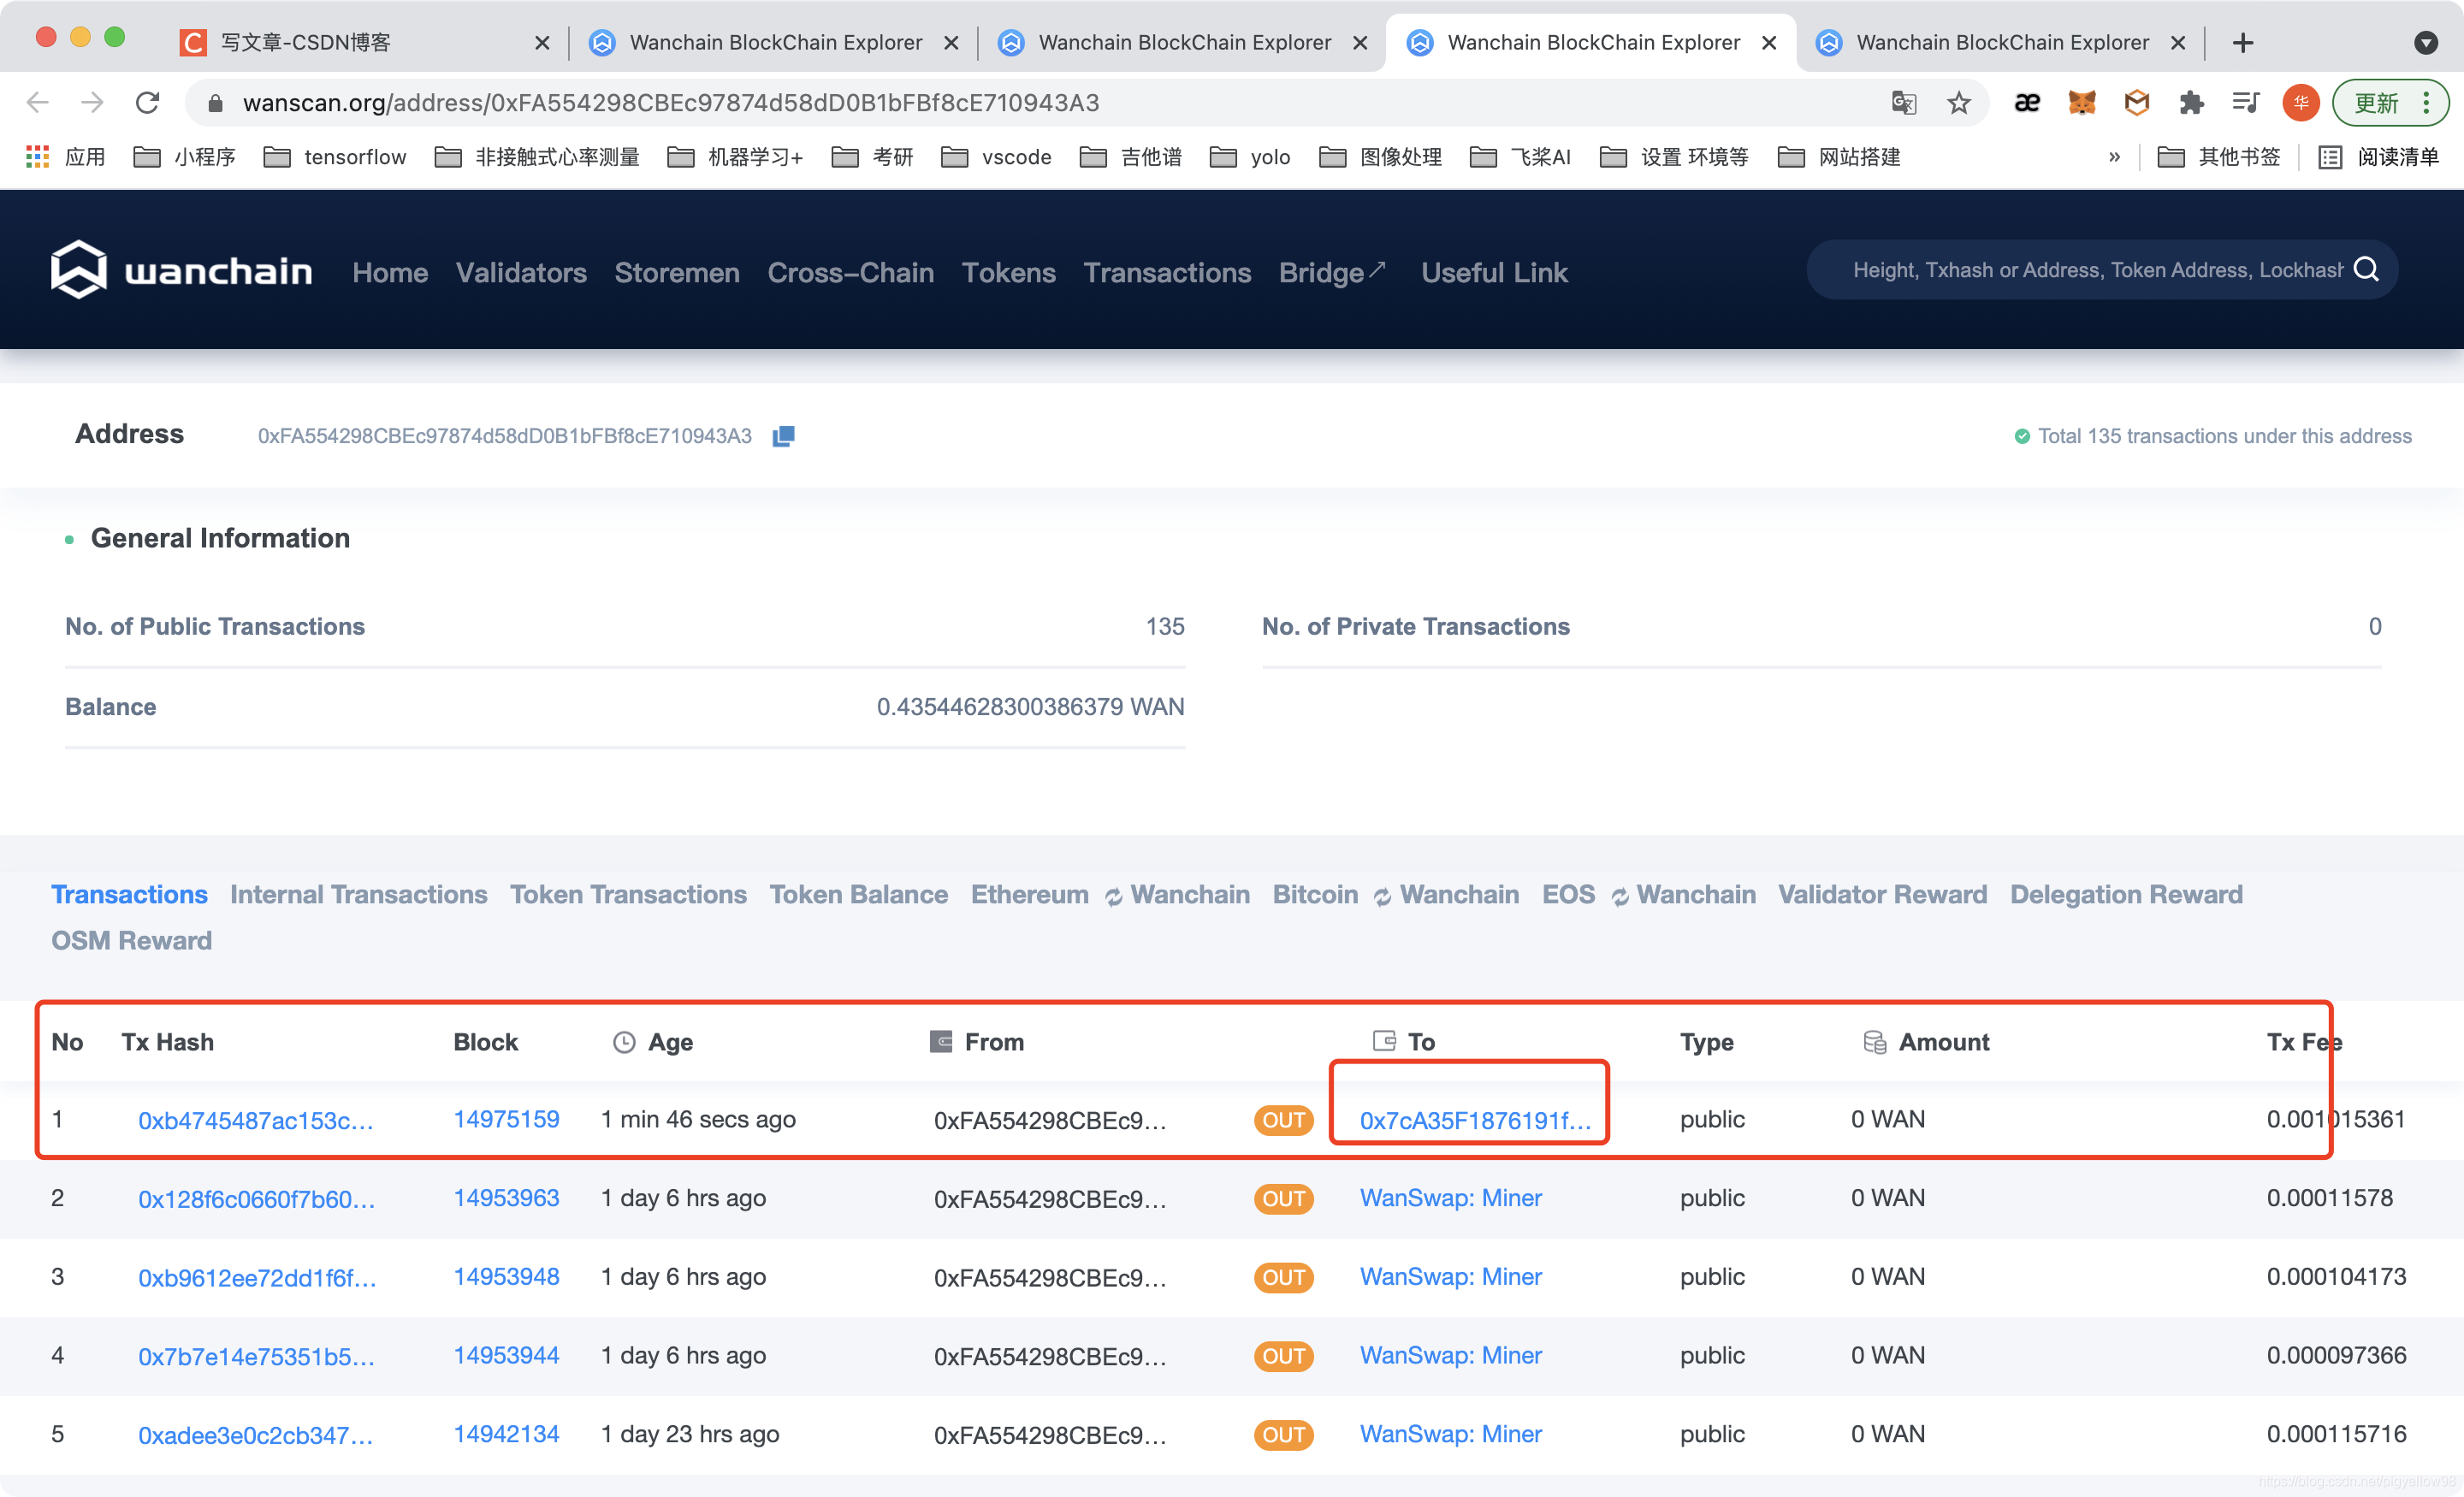Select the EOS Wanchain tab
The image size is (2464, 1497).
tap(1648, 894)
